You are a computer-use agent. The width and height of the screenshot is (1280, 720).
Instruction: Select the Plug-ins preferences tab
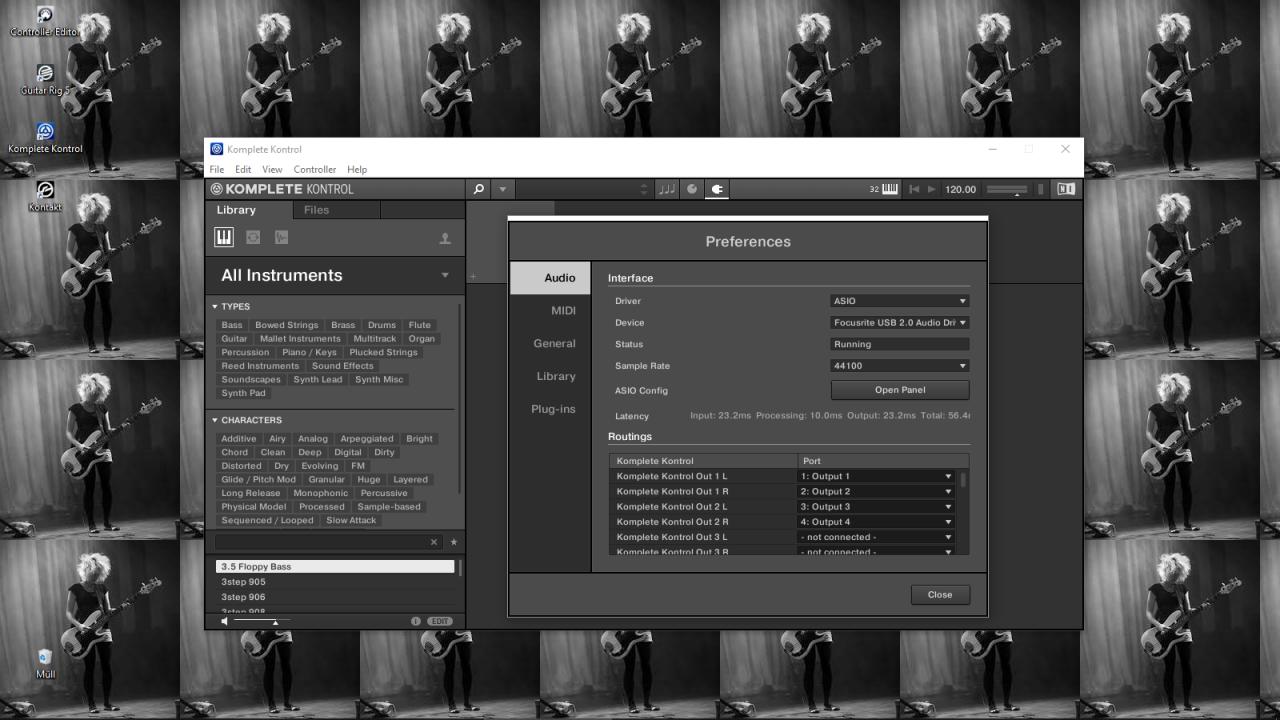550,410
